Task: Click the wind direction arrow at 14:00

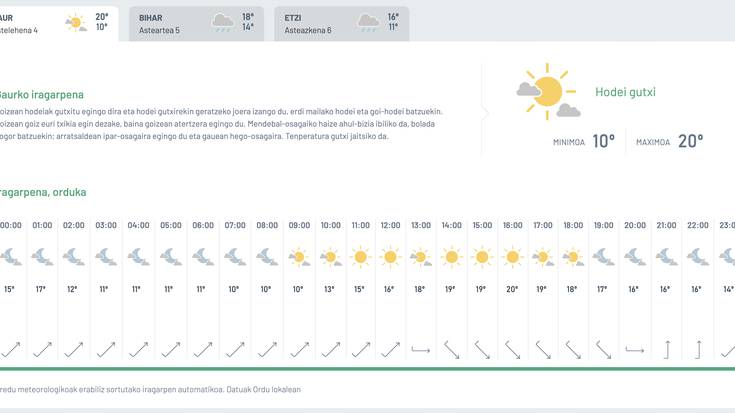Action: pyautogui.click(x=451, y=350)
